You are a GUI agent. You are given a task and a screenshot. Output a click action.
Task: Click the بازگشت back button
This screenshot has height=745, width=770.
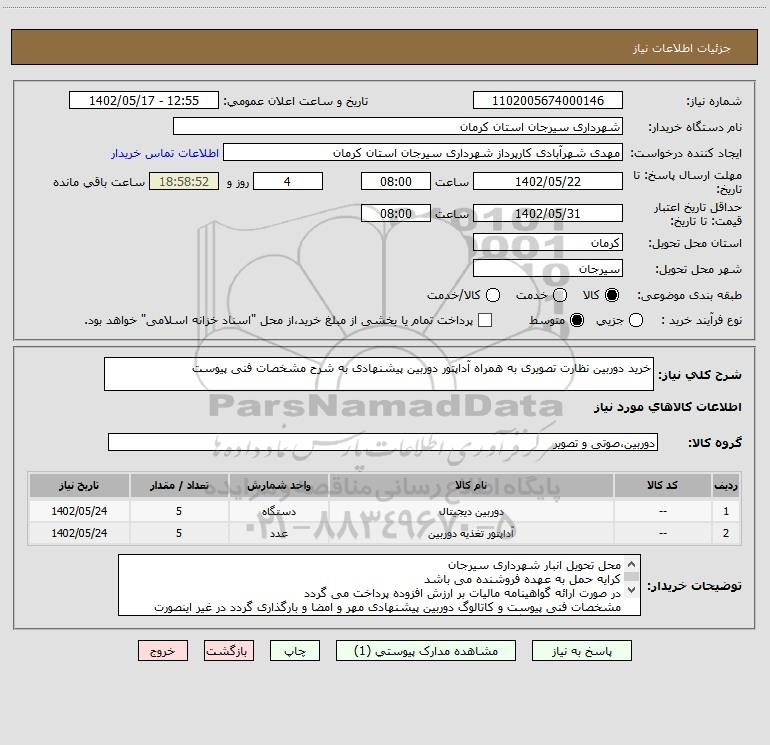coord(229,651)
